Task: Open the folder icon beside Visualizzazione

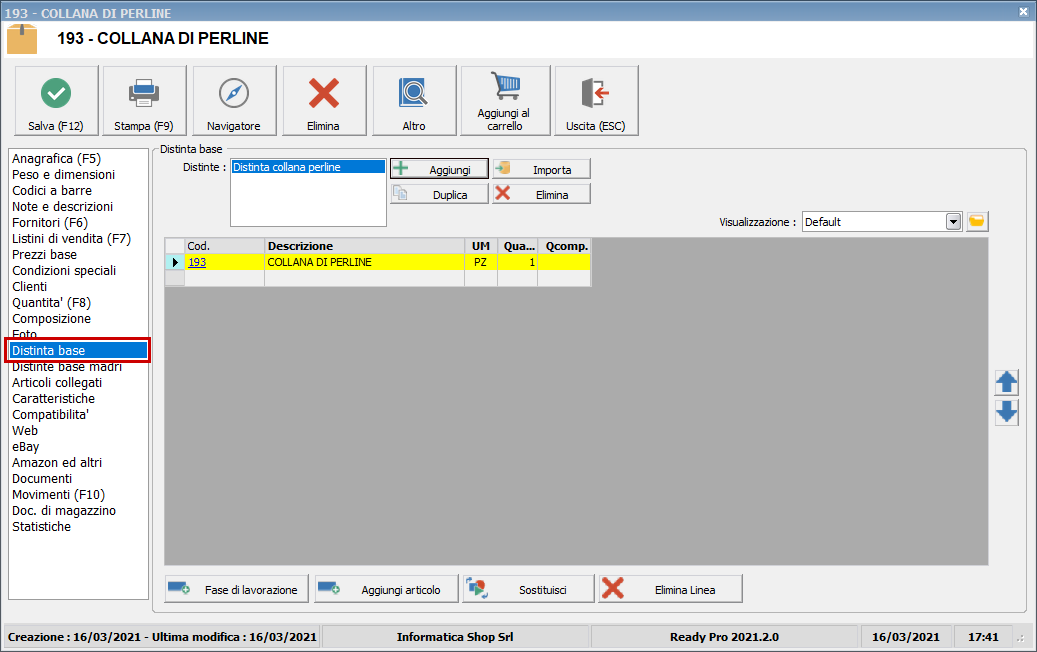Action: pyautogui.click(x=976, y=221)
